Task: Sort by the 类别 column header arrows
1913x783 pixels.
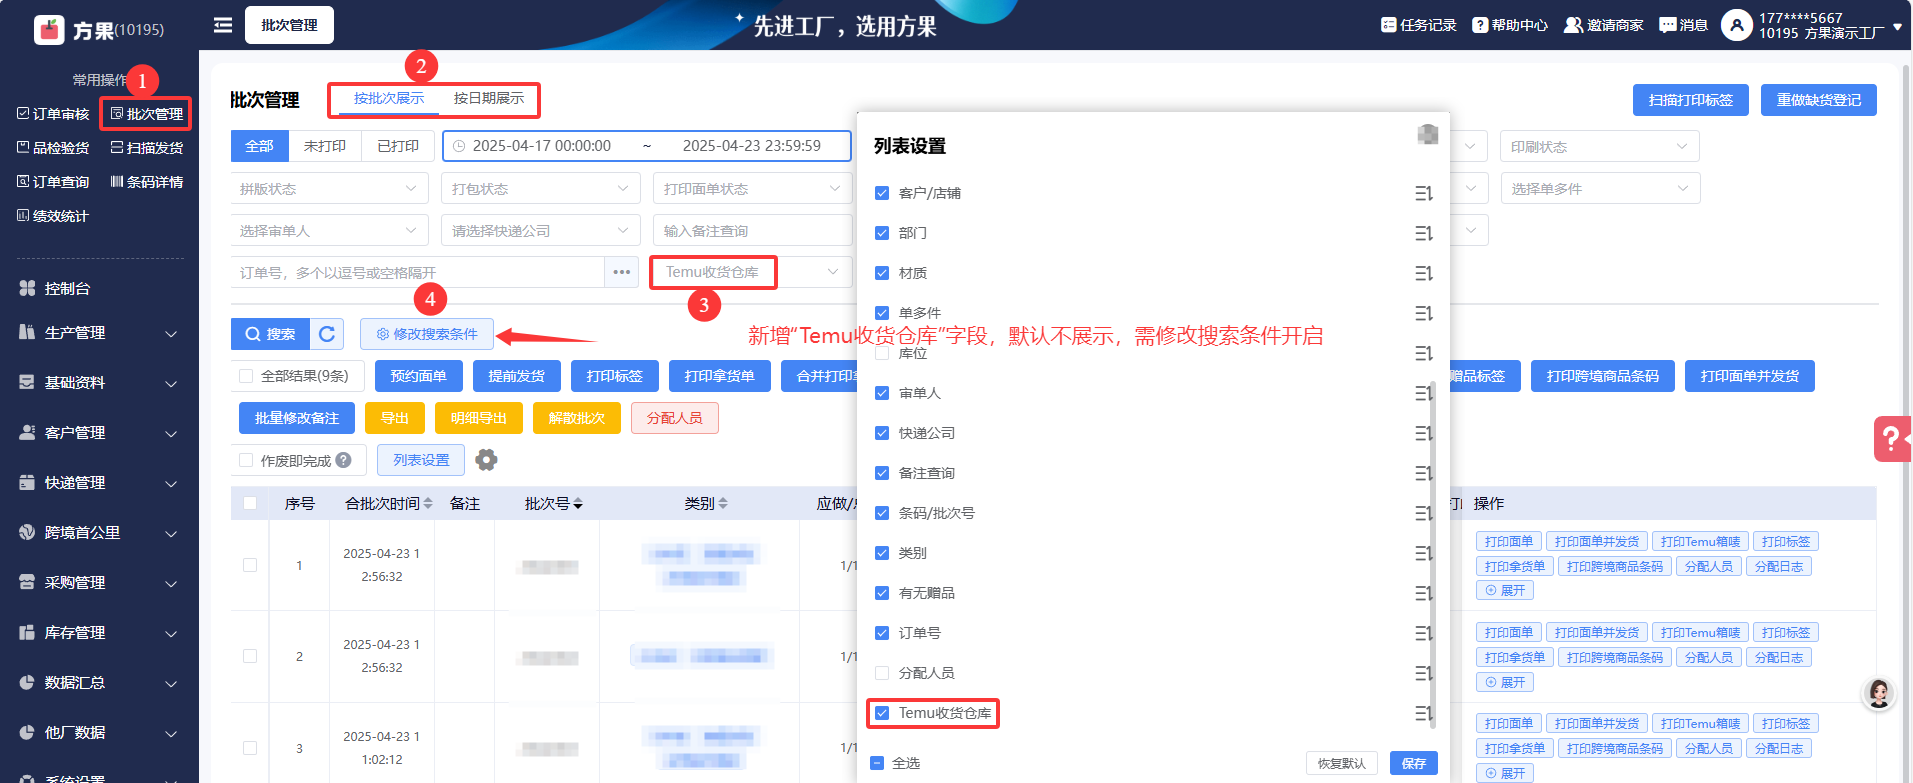Action: pyautogui.click(x=723, y=504)
